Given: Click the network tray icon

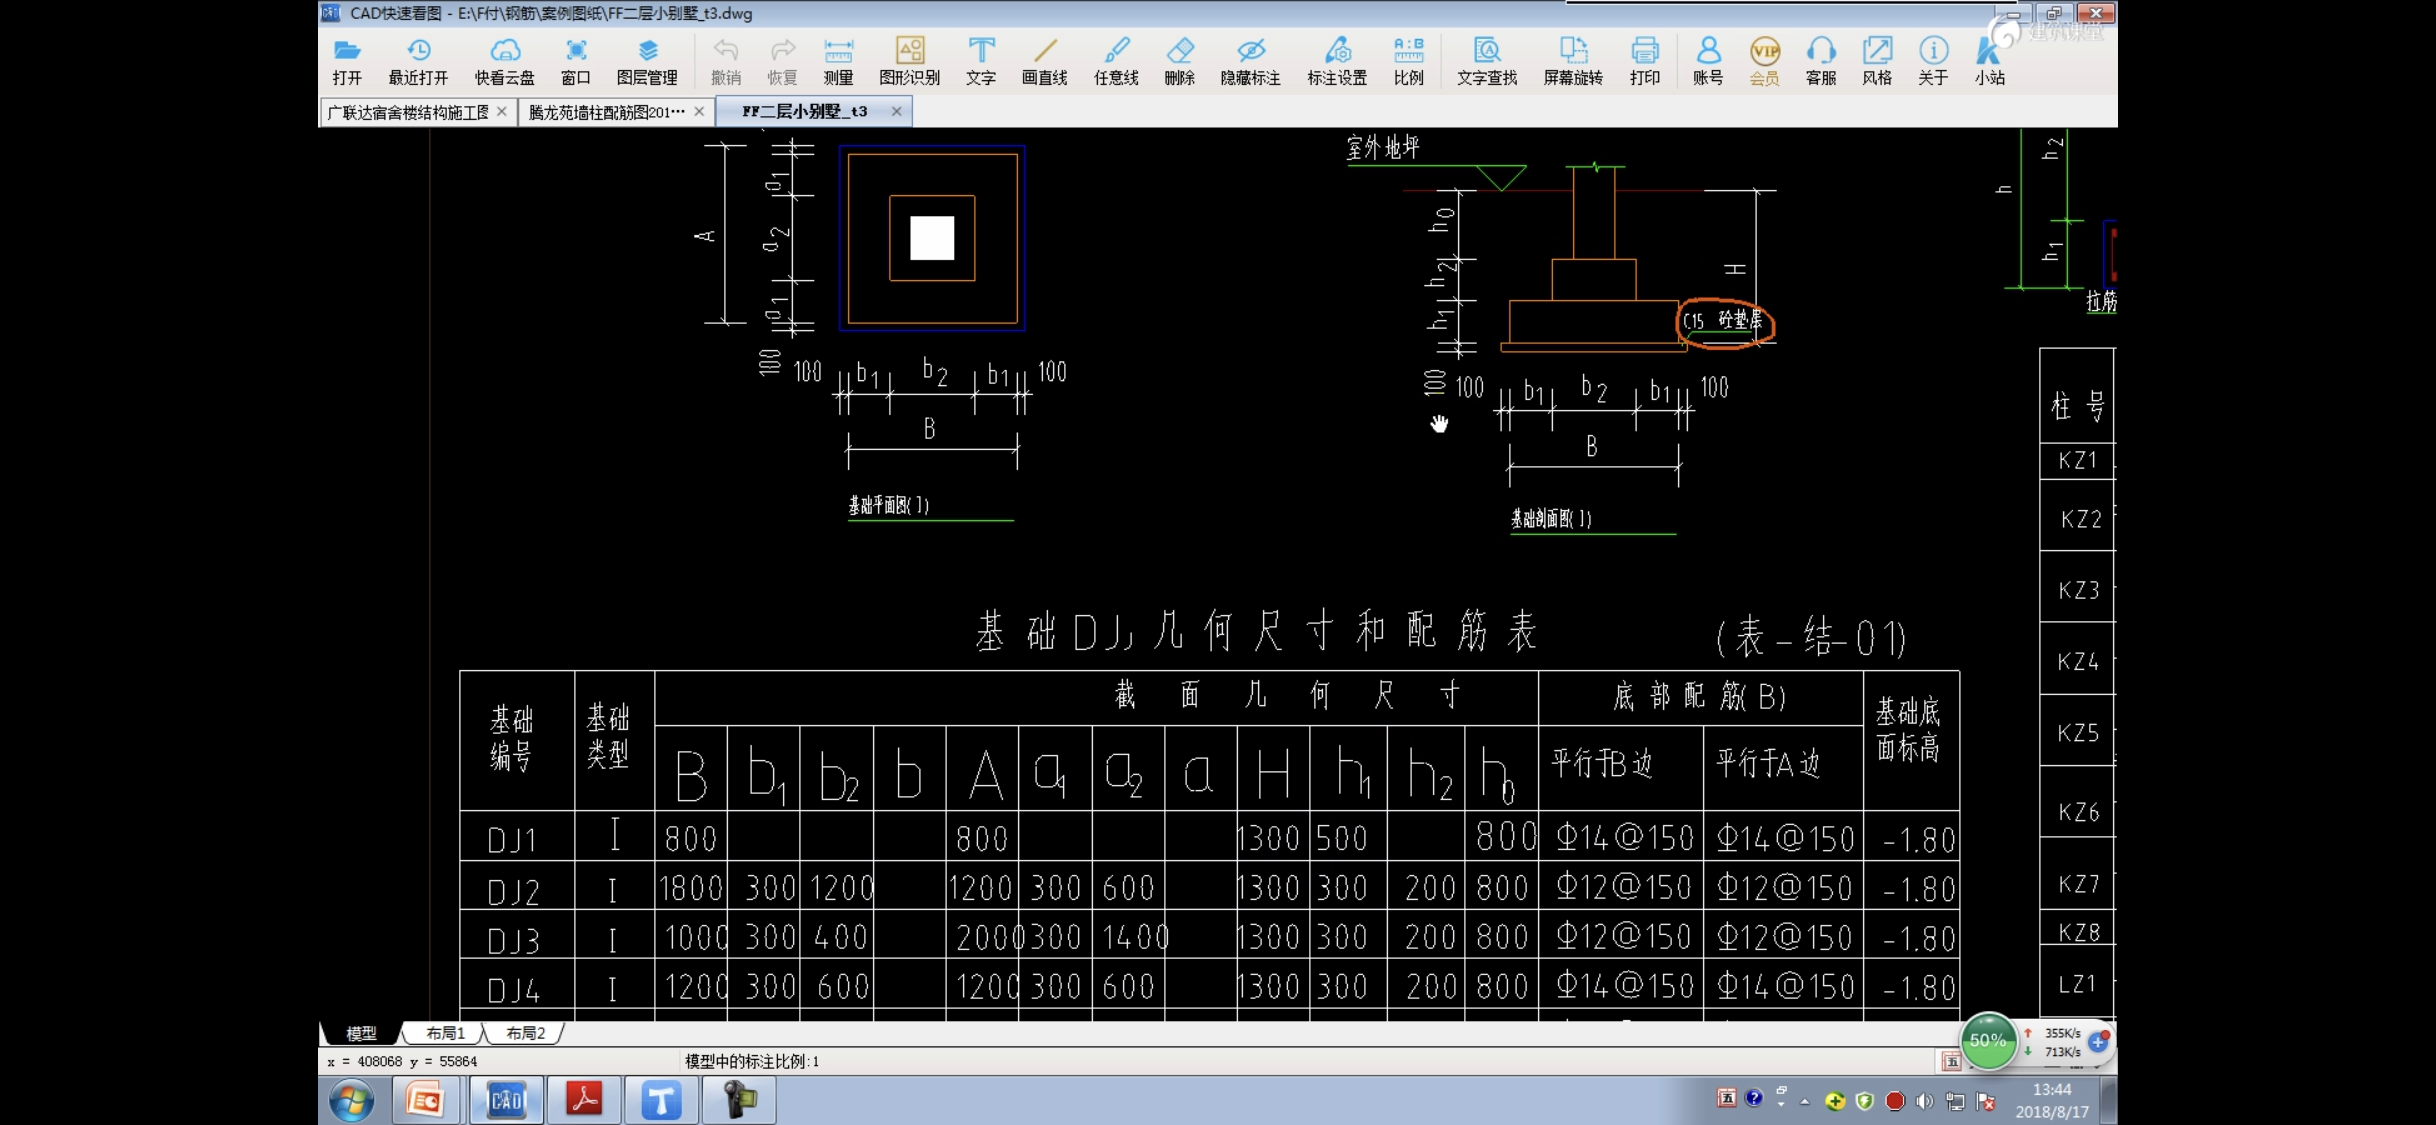Looking at the screenshot, I should point(1955,1101).
